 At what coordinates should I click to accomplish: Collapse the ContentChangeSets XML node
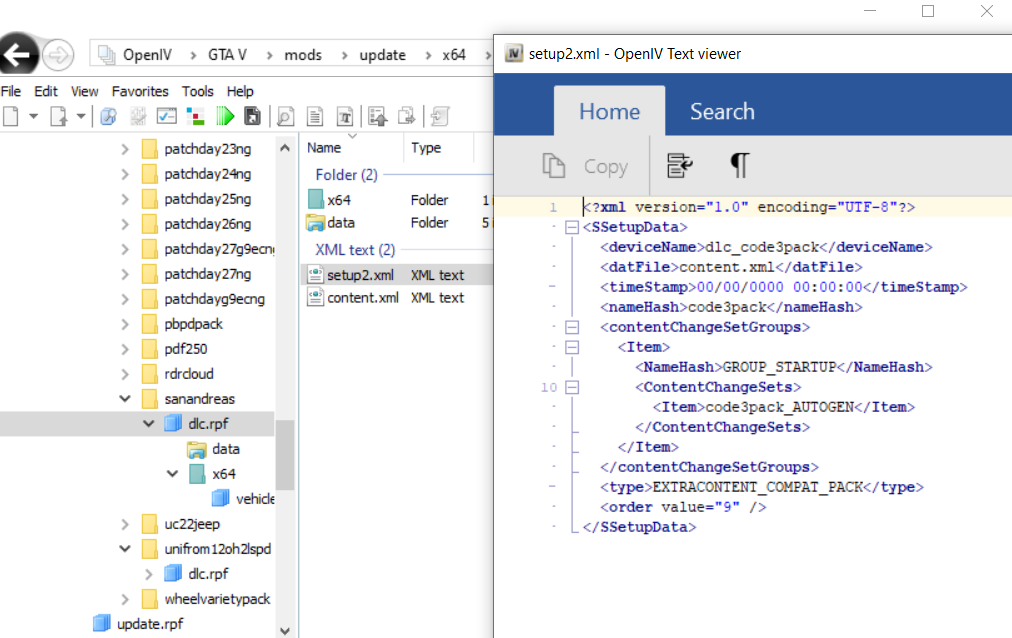point(572,387)
